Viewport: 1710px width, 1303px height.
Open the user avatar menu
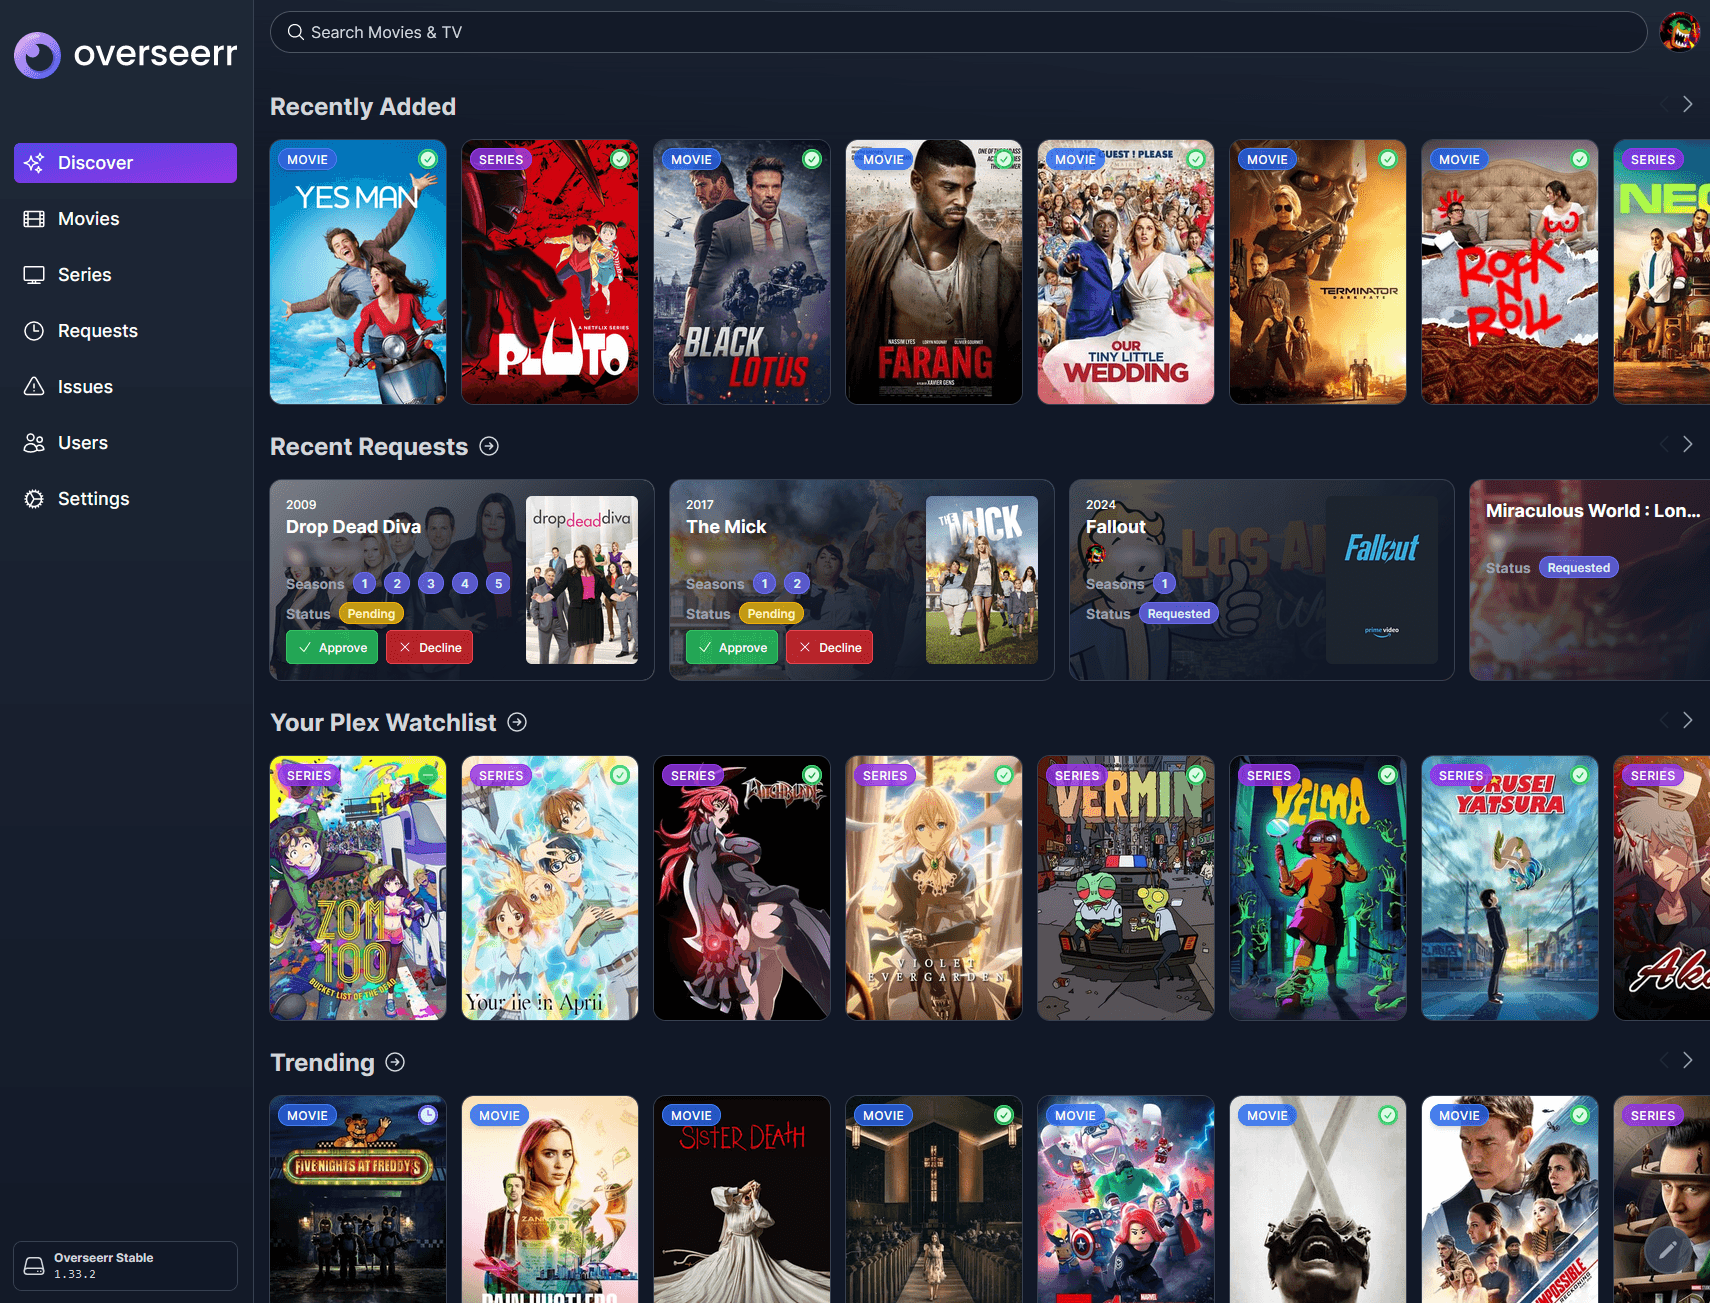pyautogui.click(x=1680, y=32)
